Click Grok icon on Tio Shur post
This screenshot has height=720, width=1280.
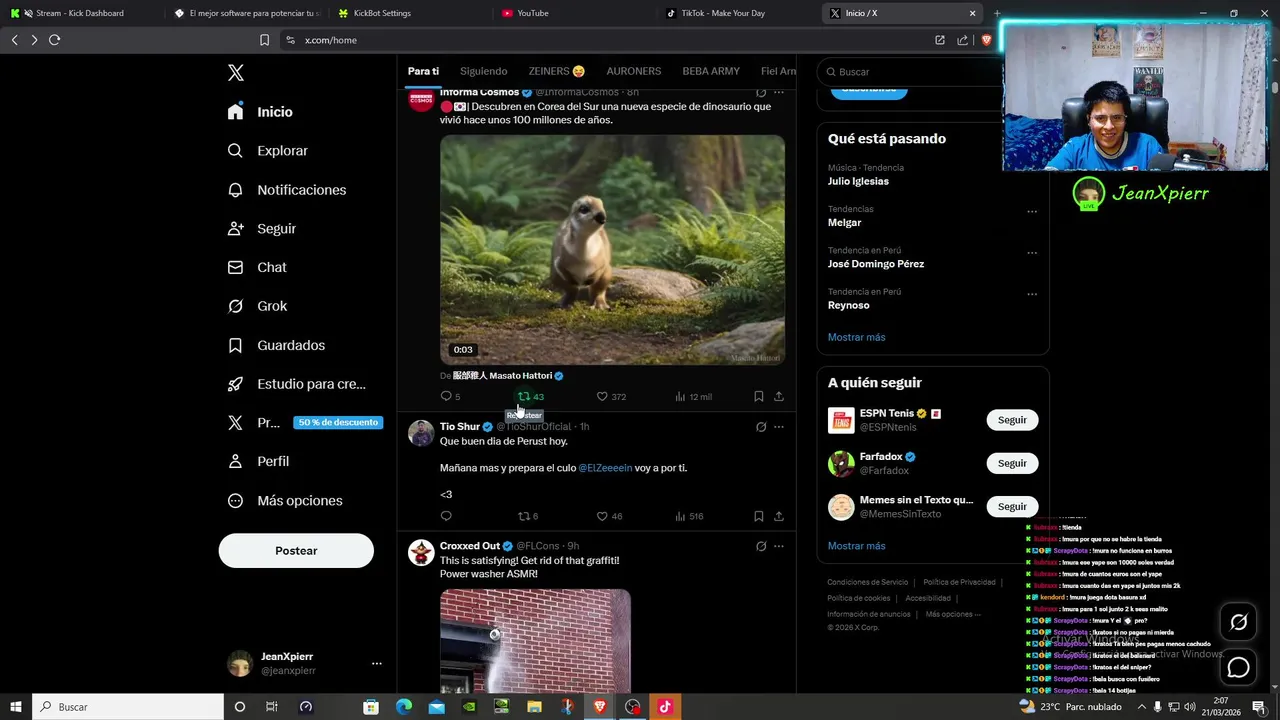761,427
